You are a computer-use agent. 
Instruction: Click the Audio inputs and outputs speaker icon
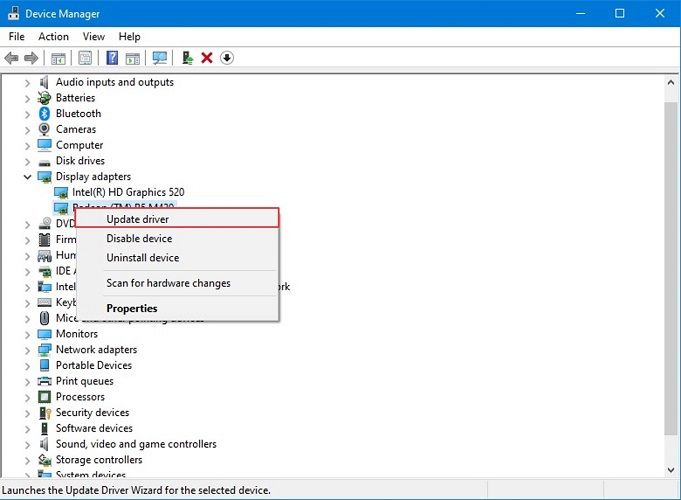tap(44, 82)
